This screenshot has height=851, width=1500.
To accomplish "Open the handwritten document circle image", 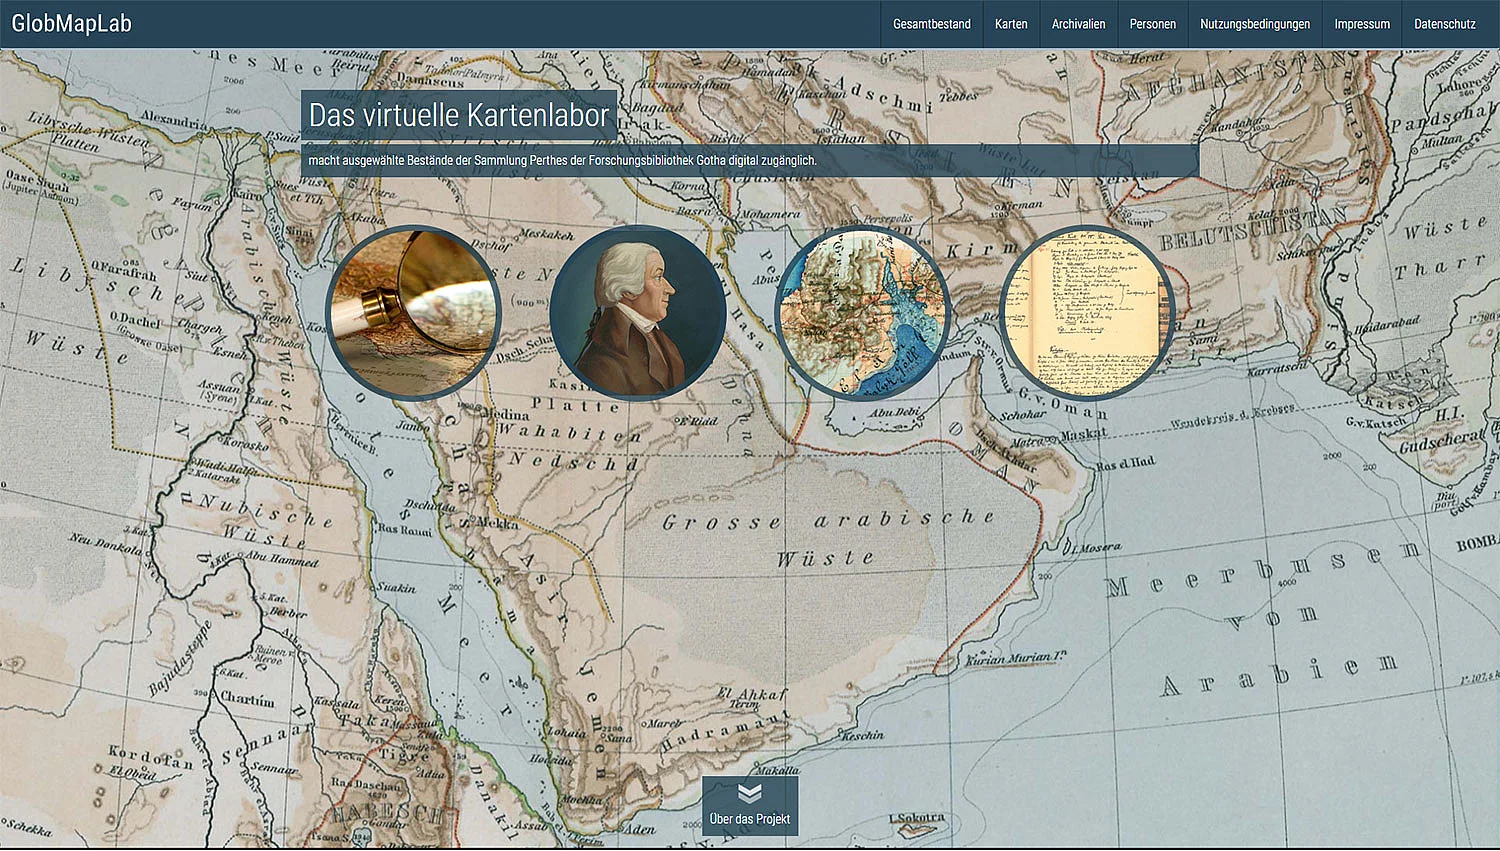I will [x=1087, y=313].
